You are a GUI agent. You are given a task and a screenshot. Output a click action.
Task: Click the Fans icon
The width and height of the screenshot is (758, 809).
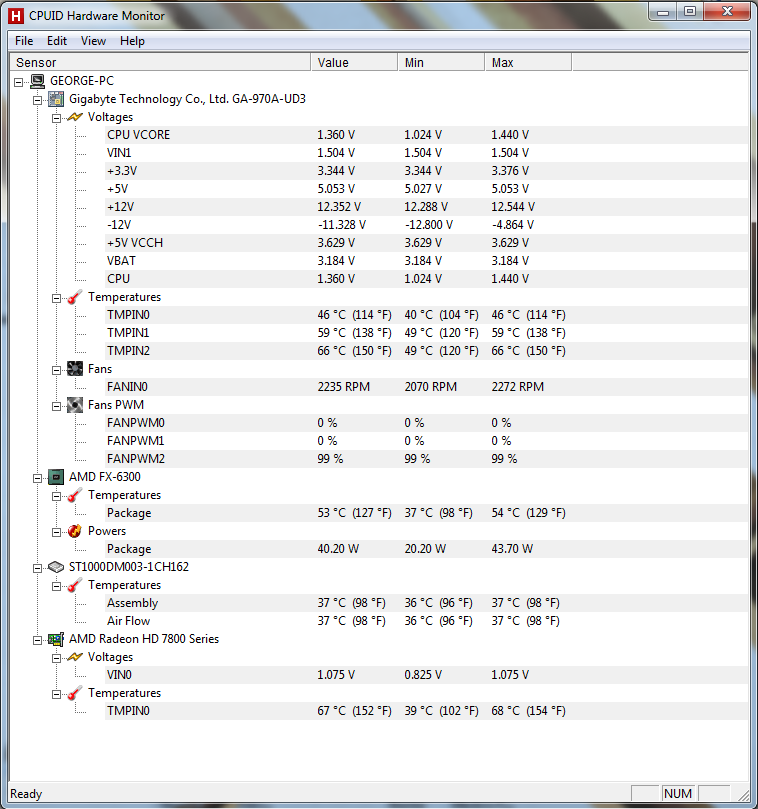pyautogui.click(x=75, y=369)
